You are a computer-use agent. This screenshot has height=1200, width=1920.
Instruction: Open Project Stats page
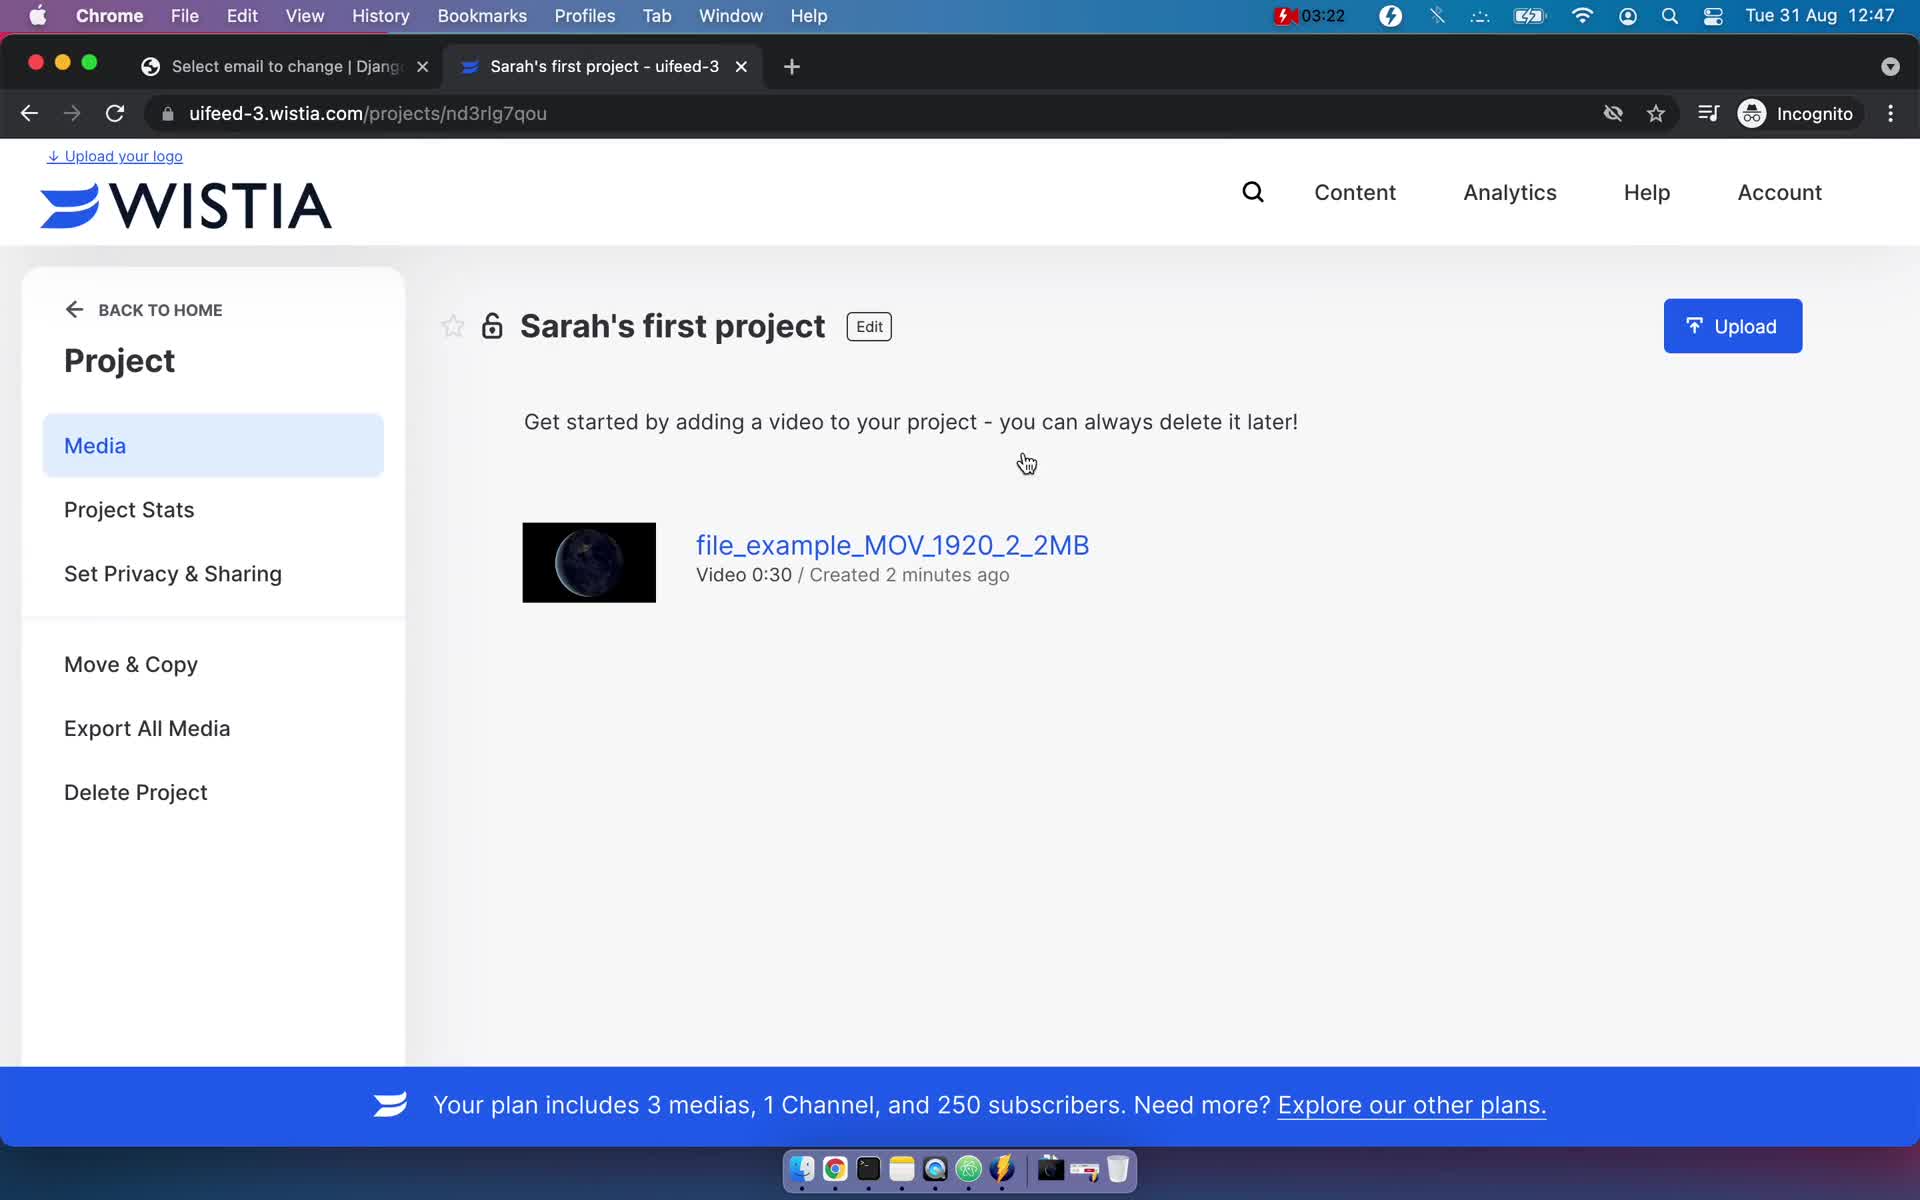(129, 509)
